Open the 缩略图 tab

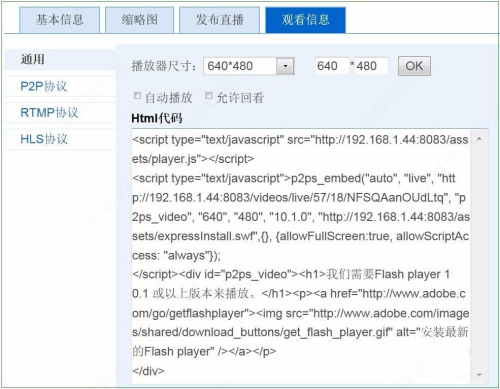(139, 20)
